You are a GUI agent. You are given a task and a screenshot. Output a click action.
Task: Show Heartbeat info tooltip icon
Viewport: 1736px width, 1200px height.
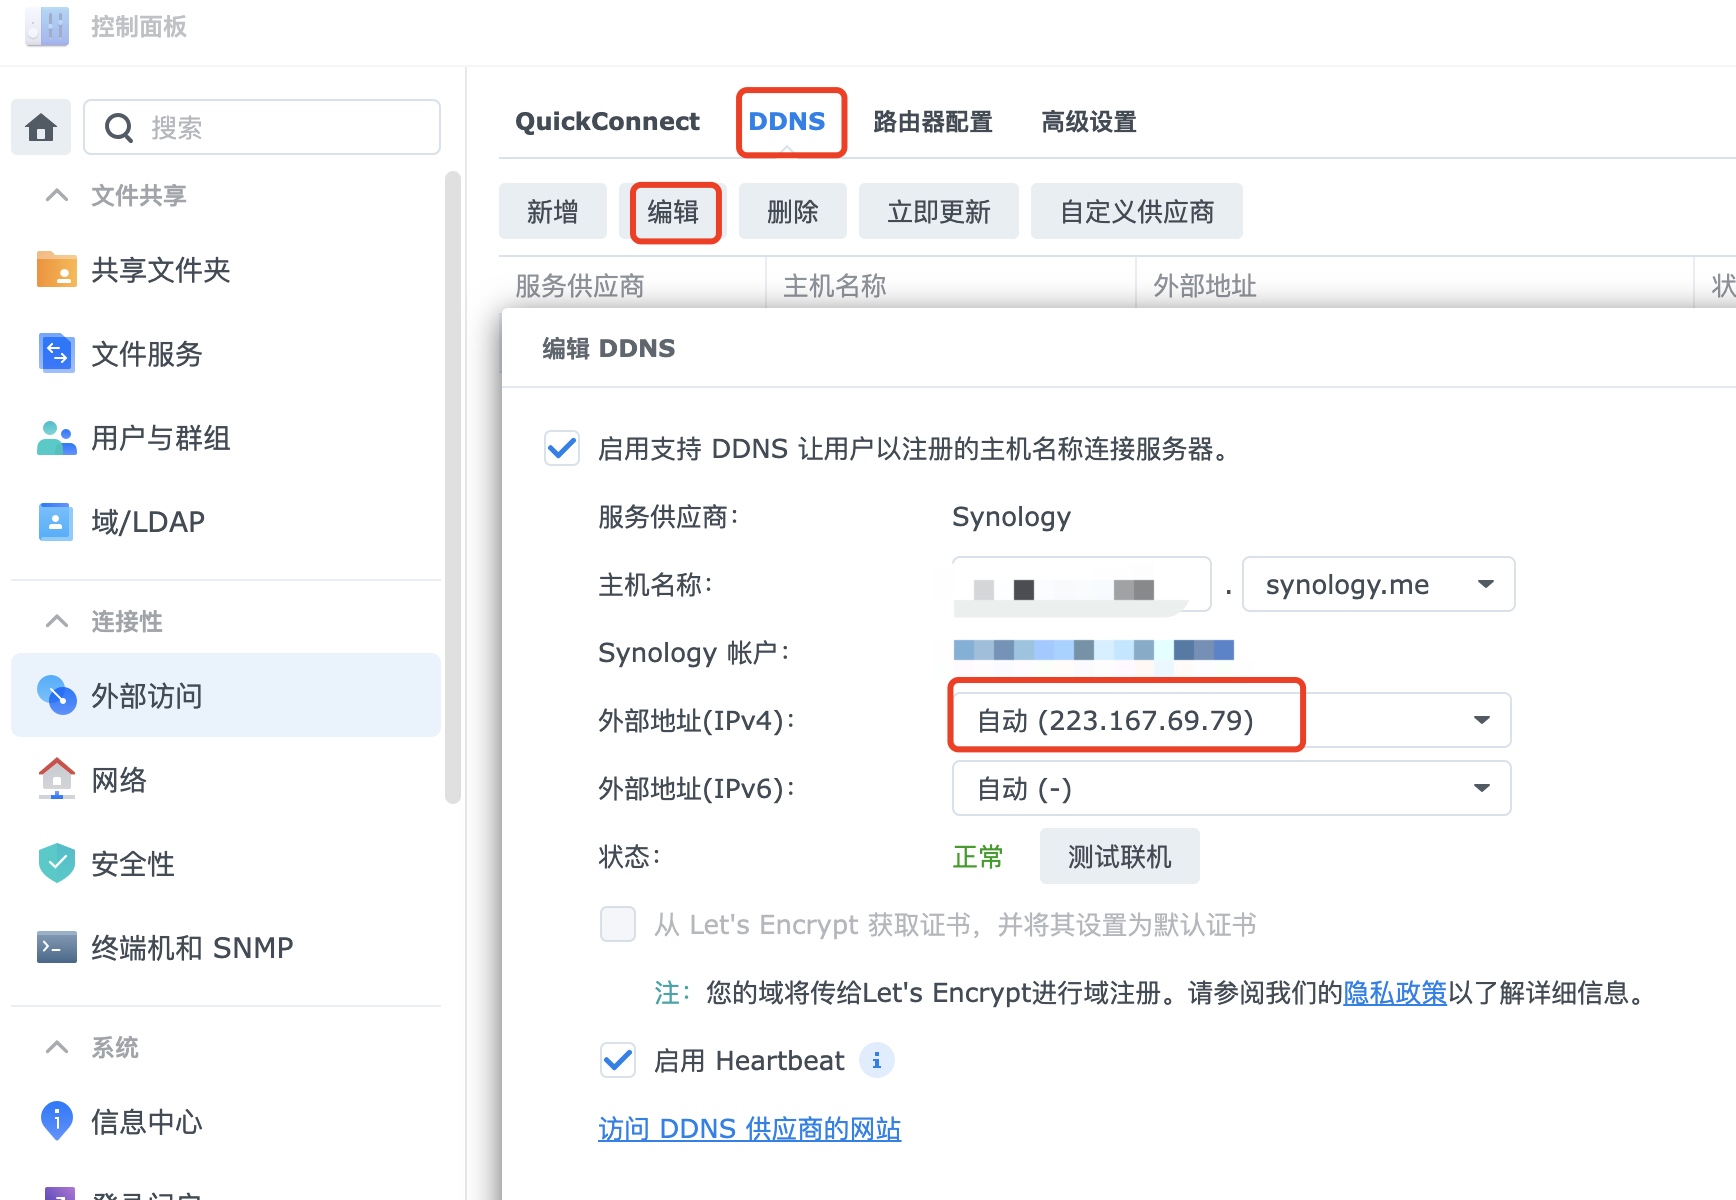[x=877, y=1060]
